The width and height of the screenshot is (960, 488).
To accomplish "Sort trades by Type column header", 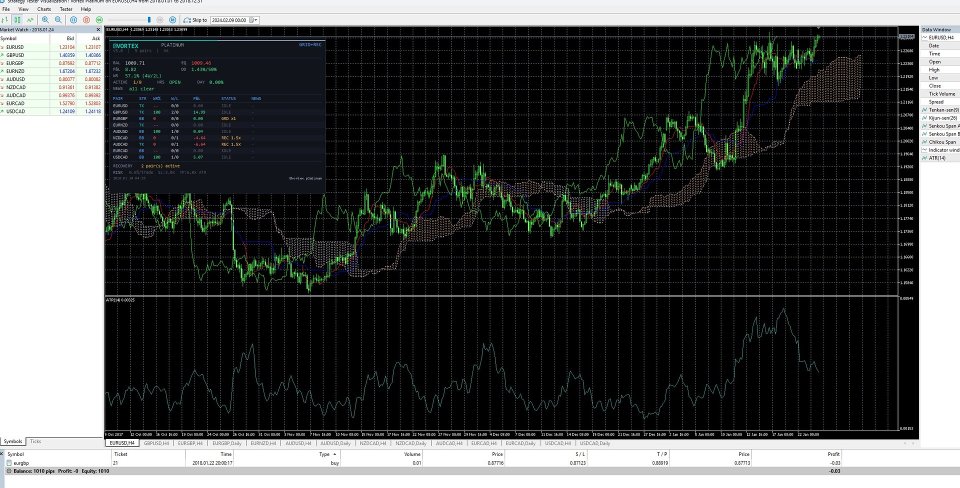I will (x=324, y=454).
